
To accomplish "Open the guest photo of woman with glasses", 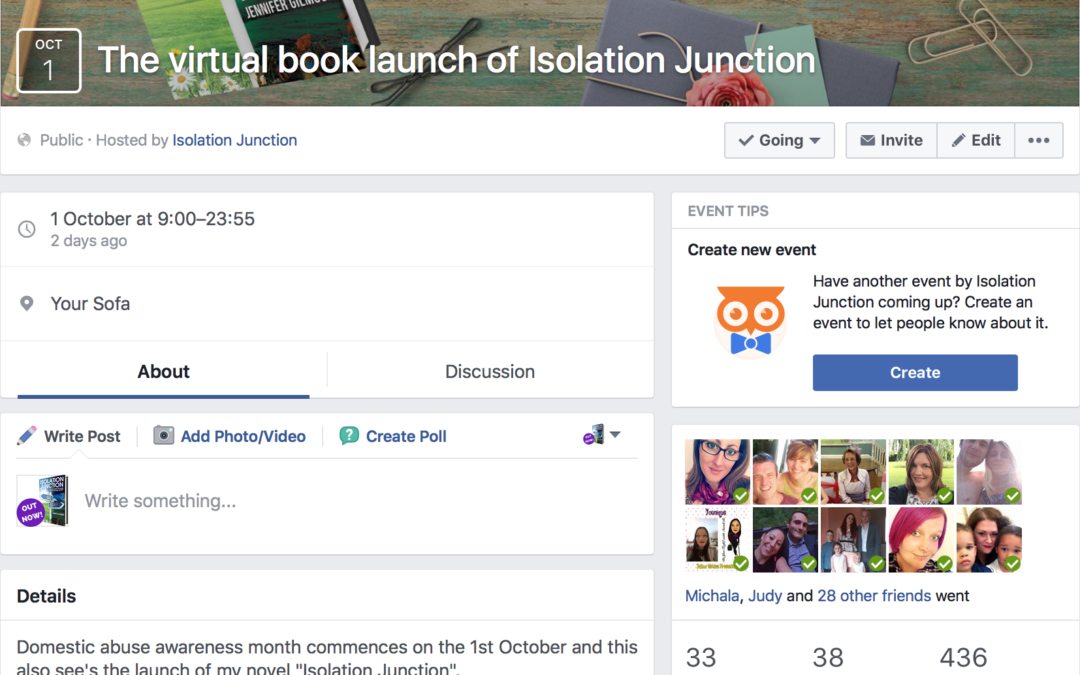I will click(717, 472).
